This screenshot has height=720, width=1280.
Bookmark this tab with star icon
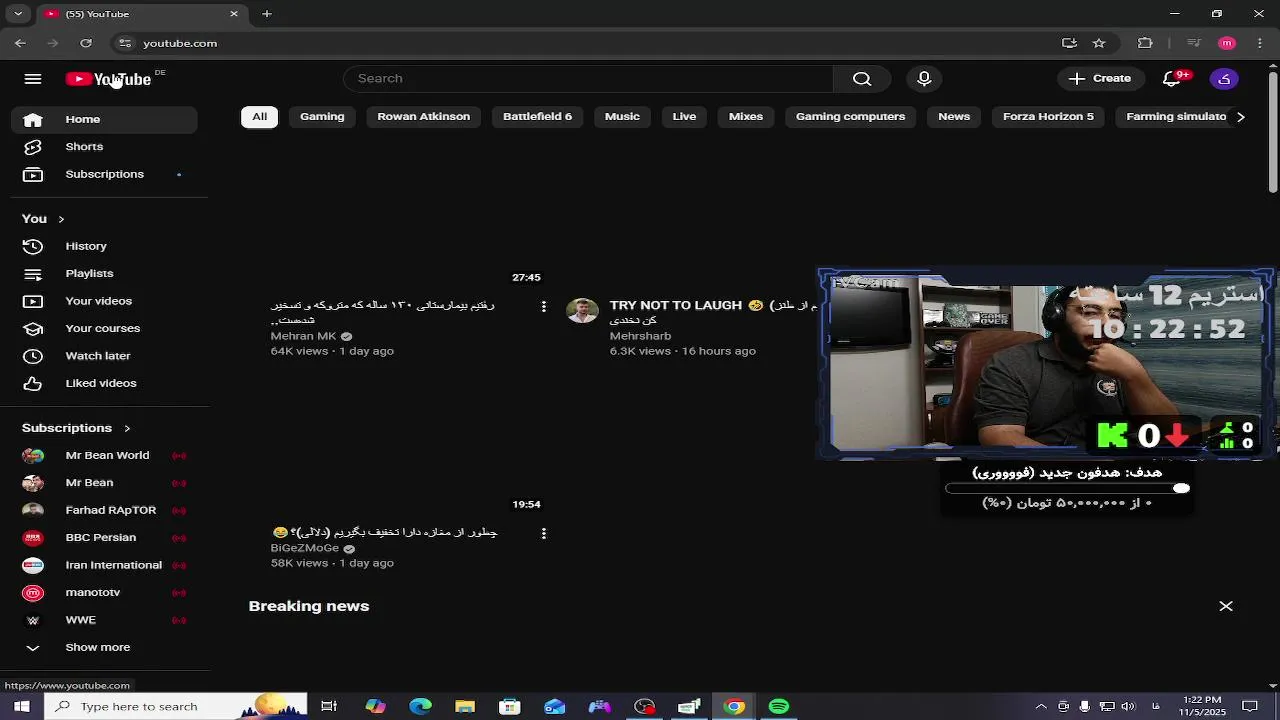tap(1099, 43)
